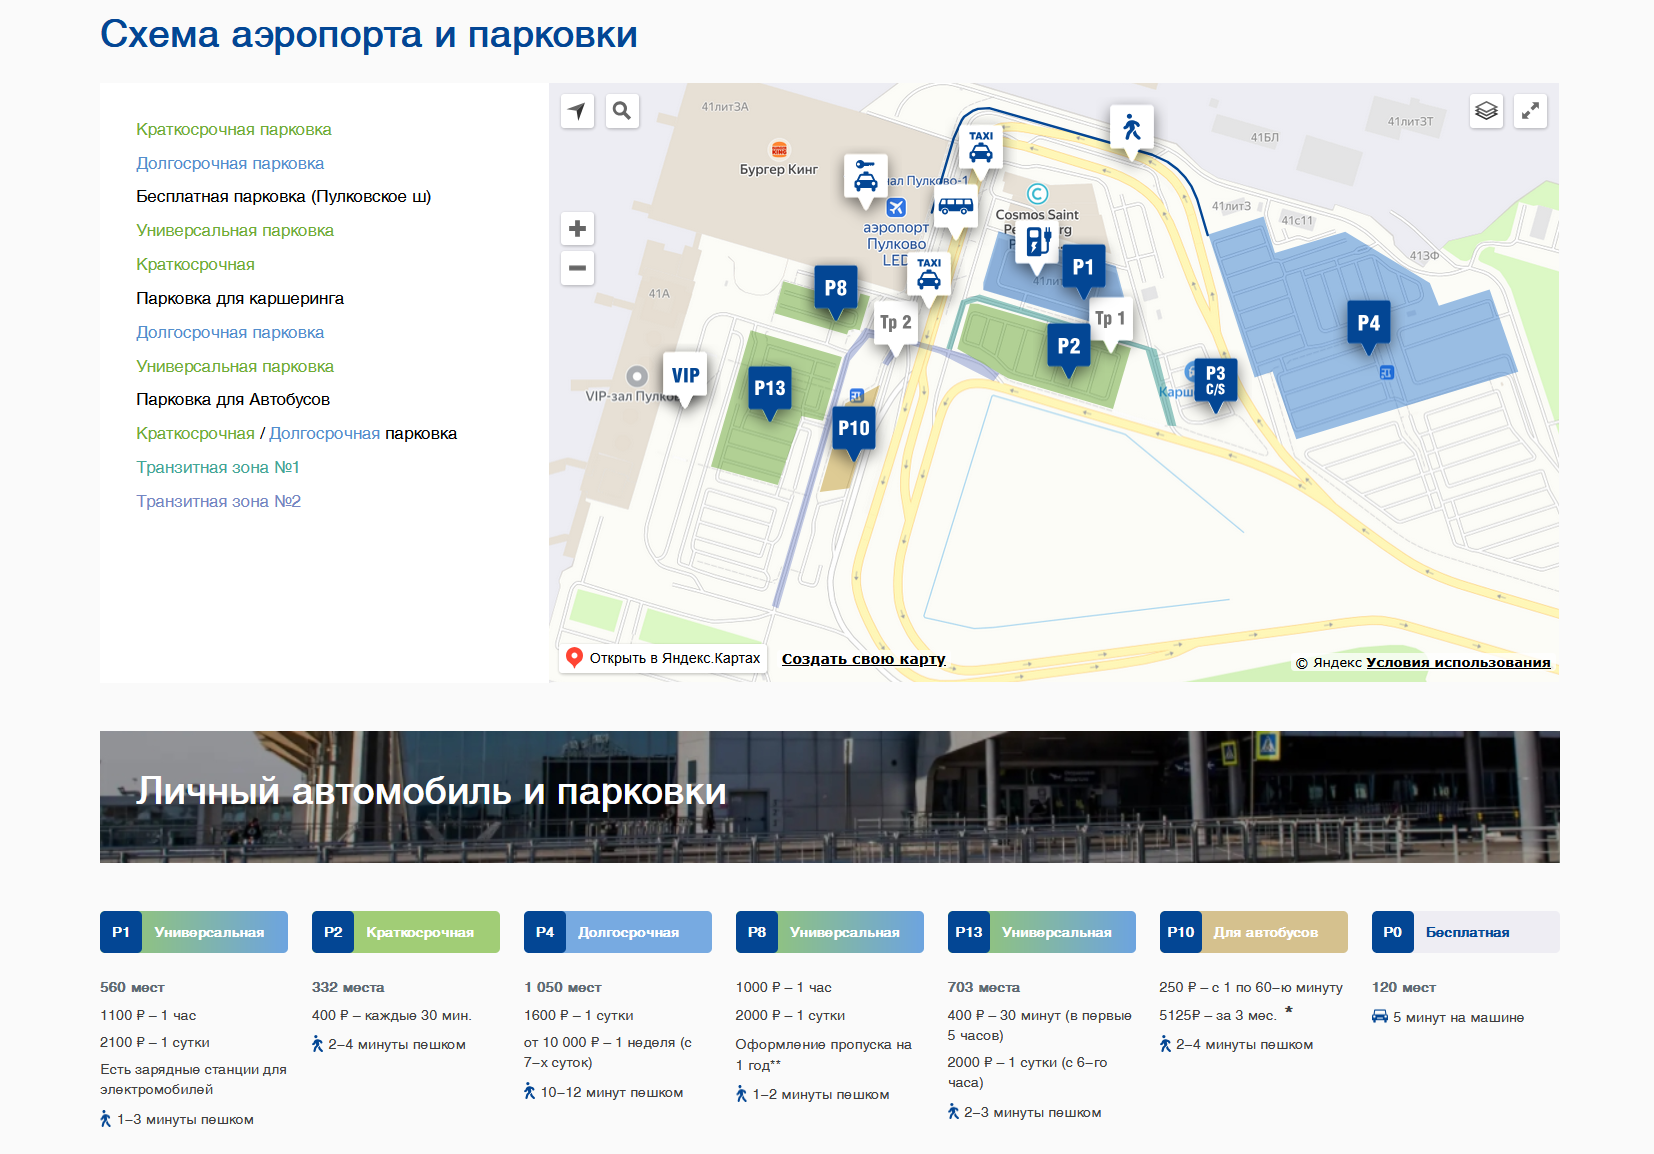Click the P3 C/S carsharing marker
Image resolution: width=1654 pixels, height=1154 pixels.
tap(1215, 381)
